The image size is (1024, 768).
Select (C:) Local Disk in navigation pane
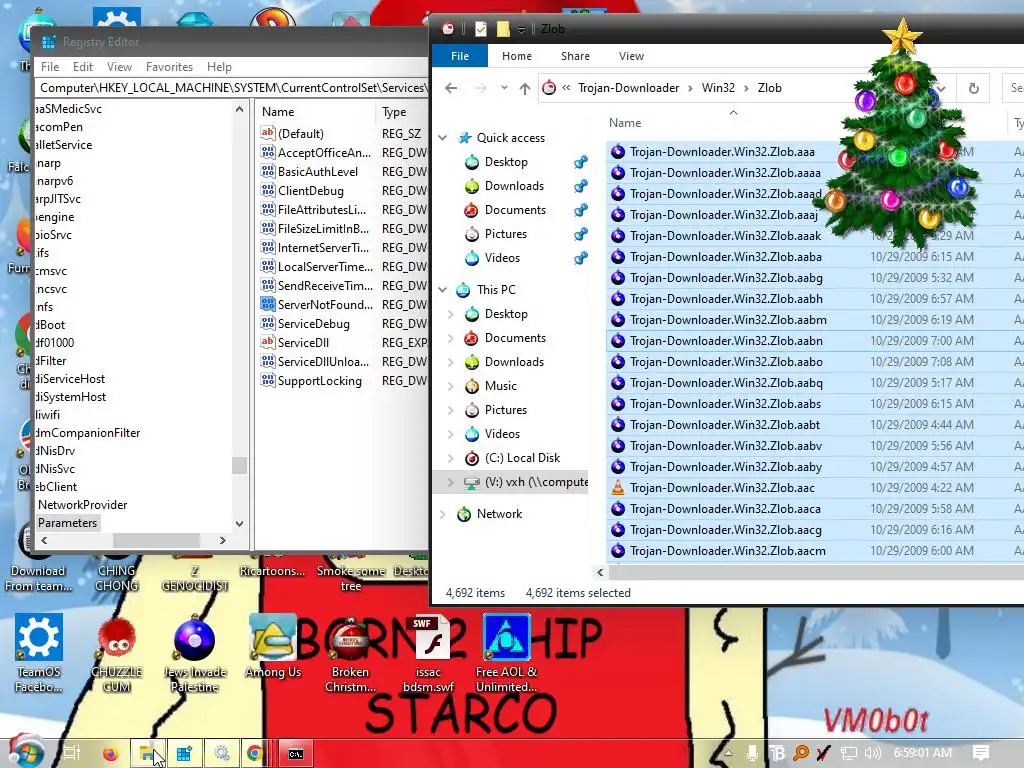coord(522,458)
